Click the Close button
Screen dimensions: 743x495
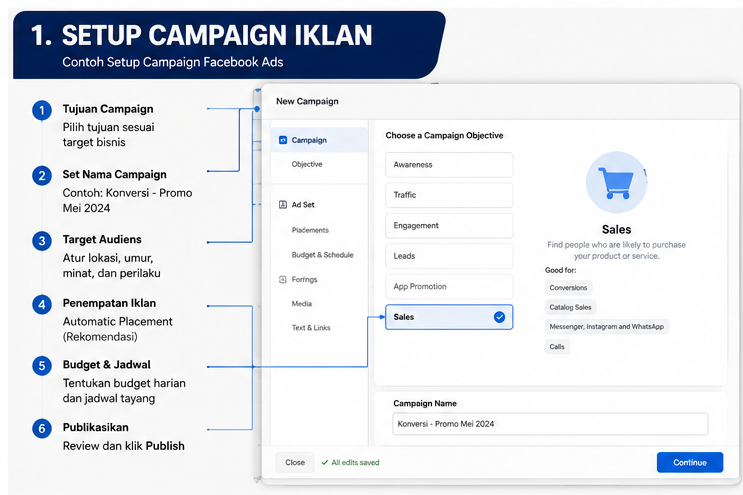(295, 462)
